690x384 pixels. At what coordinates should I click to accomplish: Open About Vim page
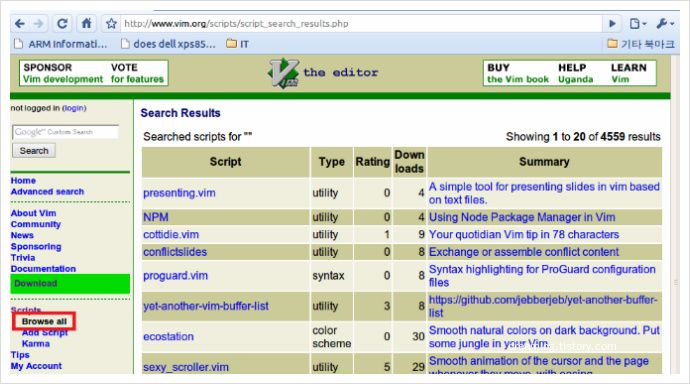pos(33,213)
